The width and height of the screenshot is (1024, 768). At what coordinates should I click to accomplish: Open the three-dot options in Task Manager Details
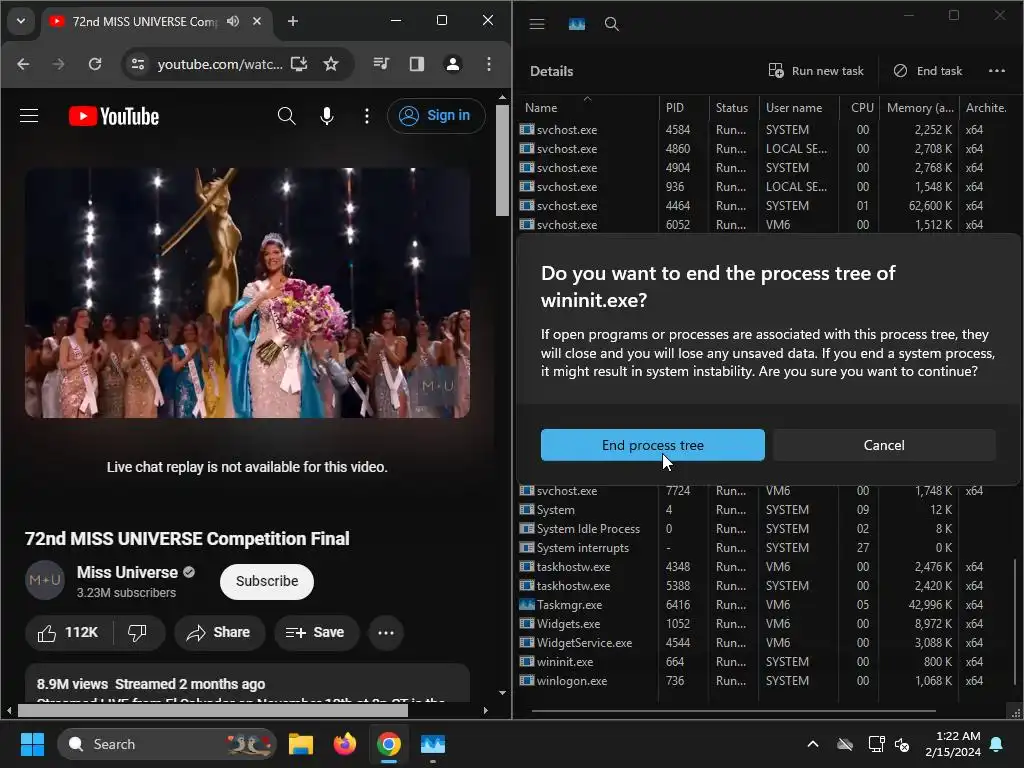[x=997, y=71]
